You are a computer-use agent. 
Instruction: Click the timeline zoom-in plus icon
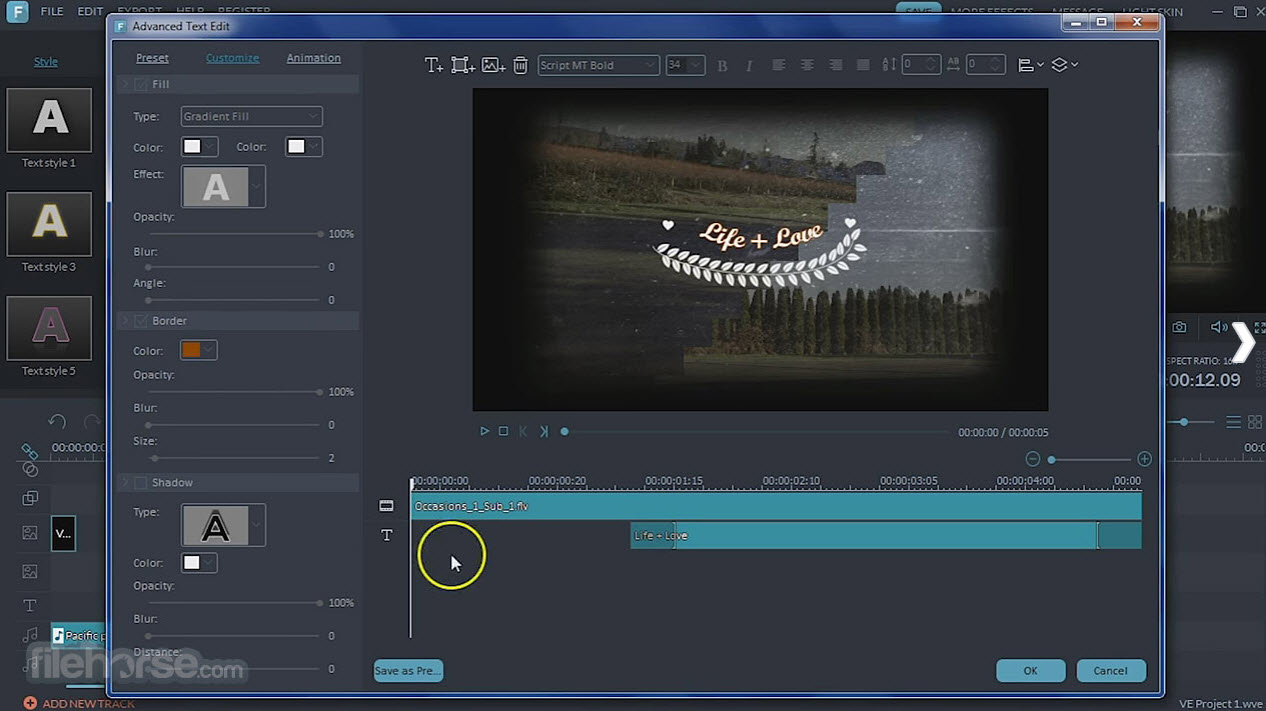click(x=1144, y=459)
